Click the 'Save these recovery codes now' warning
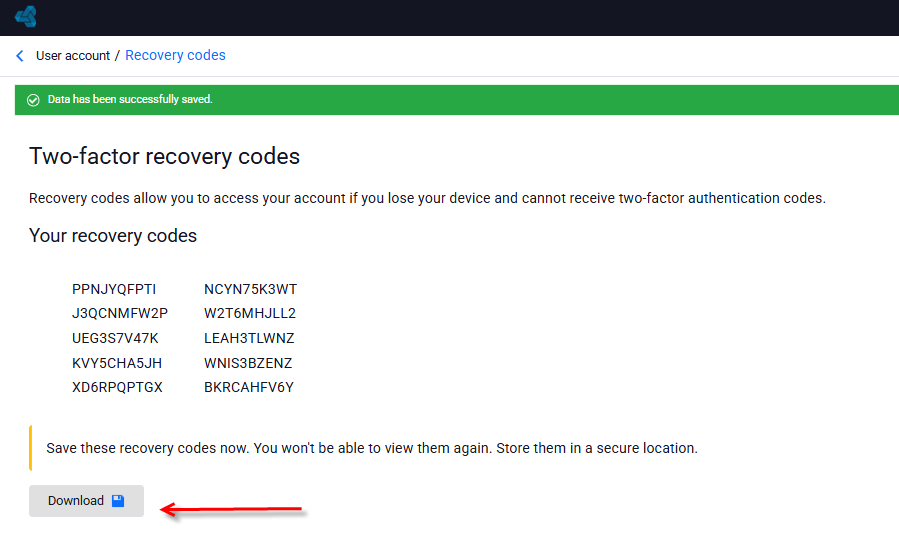The image size is (899, 558). point(372,448)
